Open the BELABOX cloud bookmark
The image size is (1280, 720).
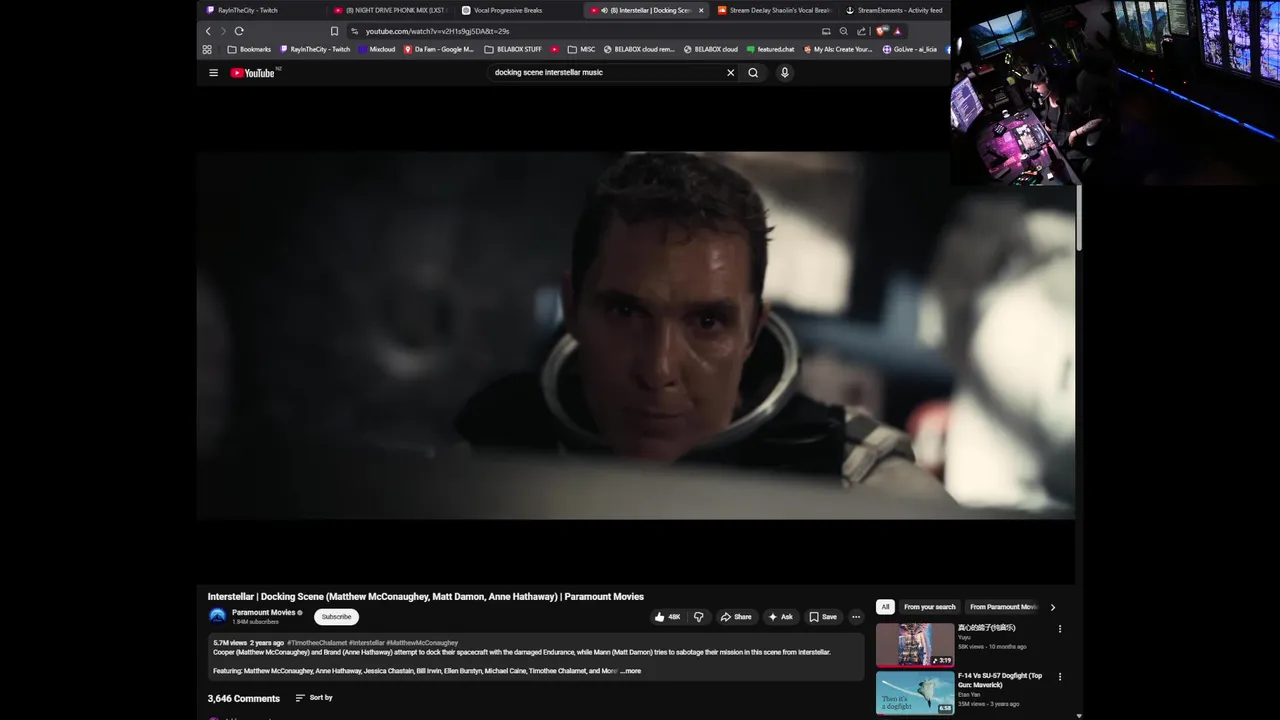[x=711, y=49]
